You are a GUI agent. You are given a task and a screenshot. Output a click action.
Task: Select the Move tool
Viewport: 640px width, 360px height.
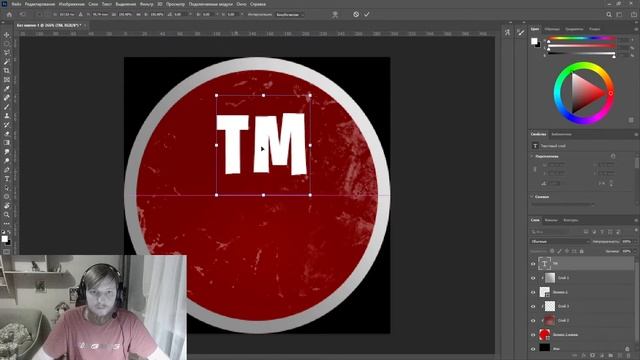click(7, 35)
